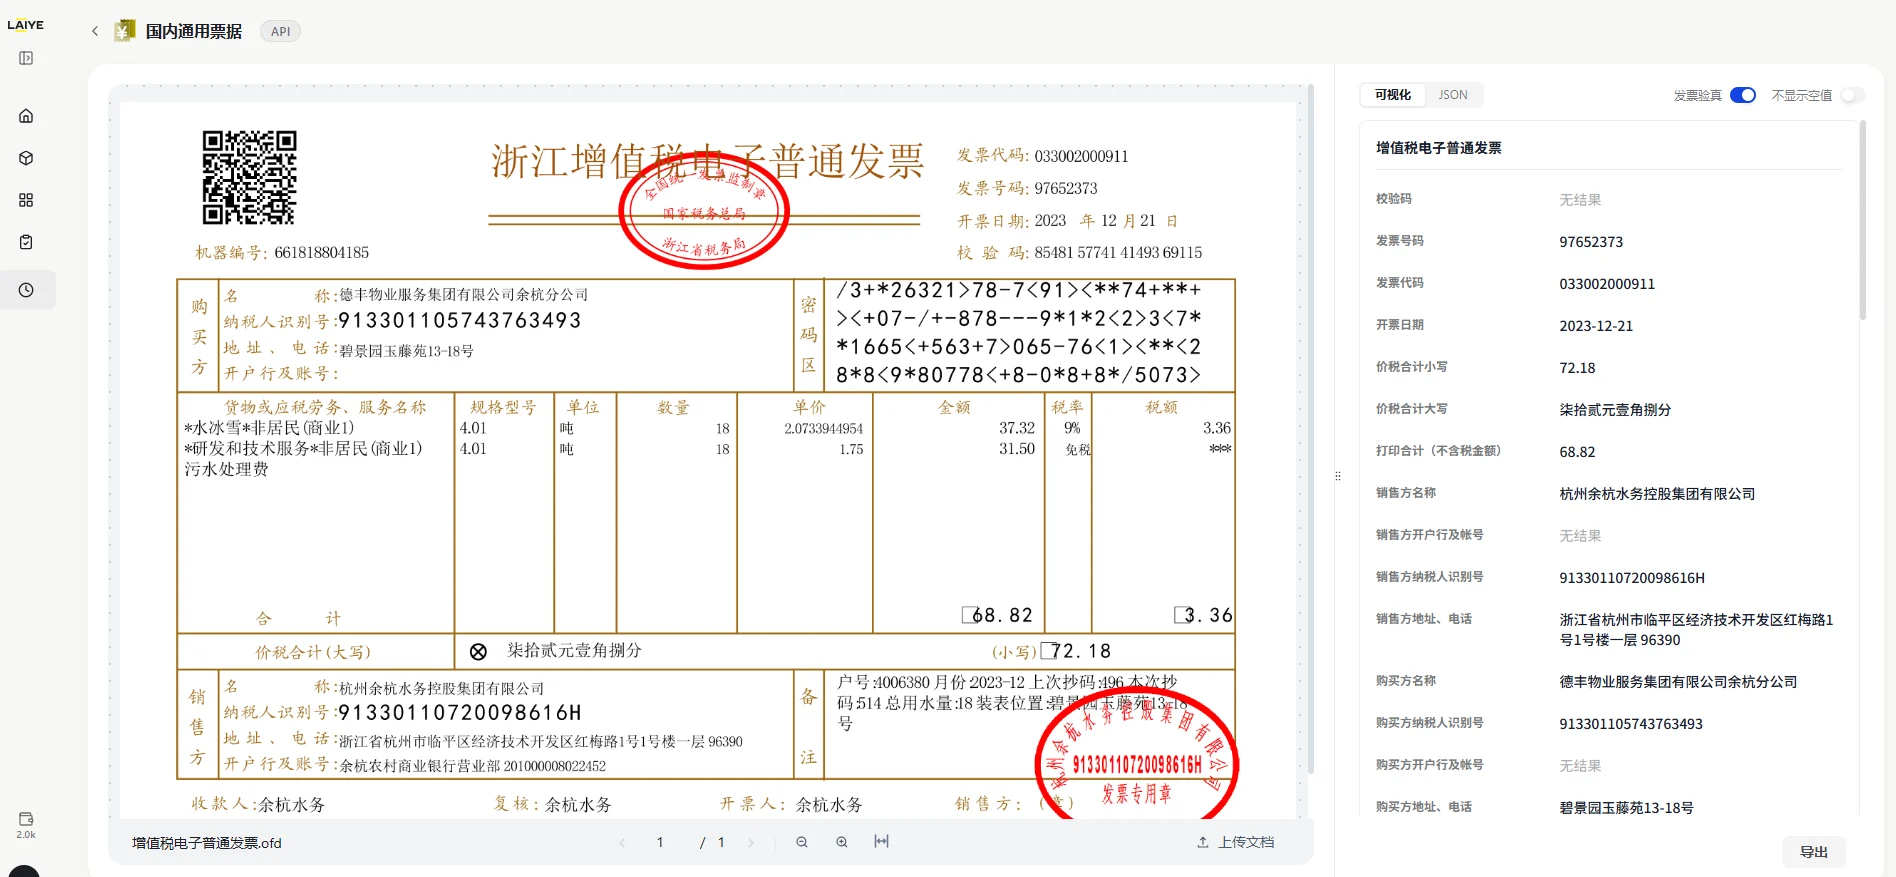The height and width of the screenshot is (877, 1896).
Task: Click the 校验码 field label in the results panel
Action: pyautogui.click(x=1393, y=199)
